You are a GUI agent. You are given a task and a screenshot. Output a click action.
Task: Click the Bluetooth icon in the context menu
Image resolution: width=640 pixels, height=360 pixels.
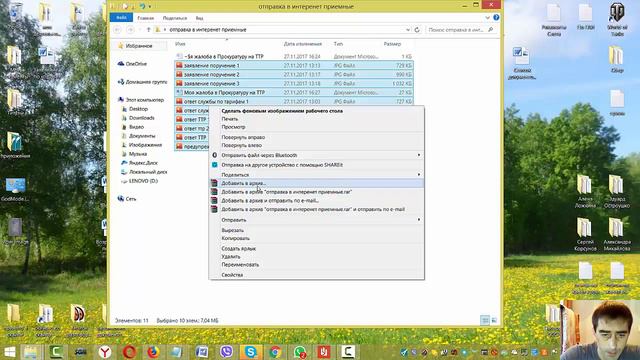pos(214,155)
